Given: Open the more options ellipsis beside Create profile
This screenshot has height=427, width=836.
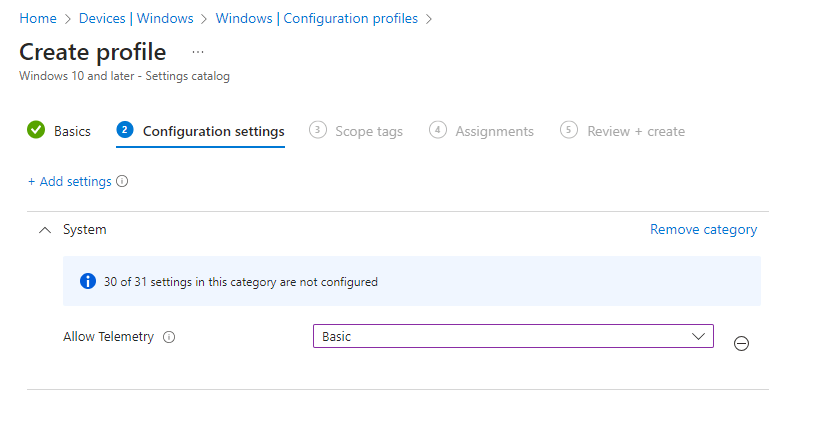Looking at the screenshot, I should (x=198, y=52).
